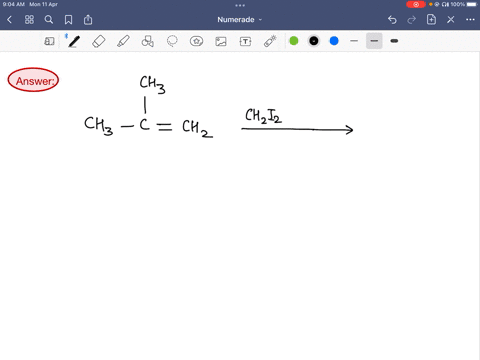This screenshot has height=360, width=480.
Task: Open the thumbnail grid view
Action: pyautogui.click(x=29, y=20)
